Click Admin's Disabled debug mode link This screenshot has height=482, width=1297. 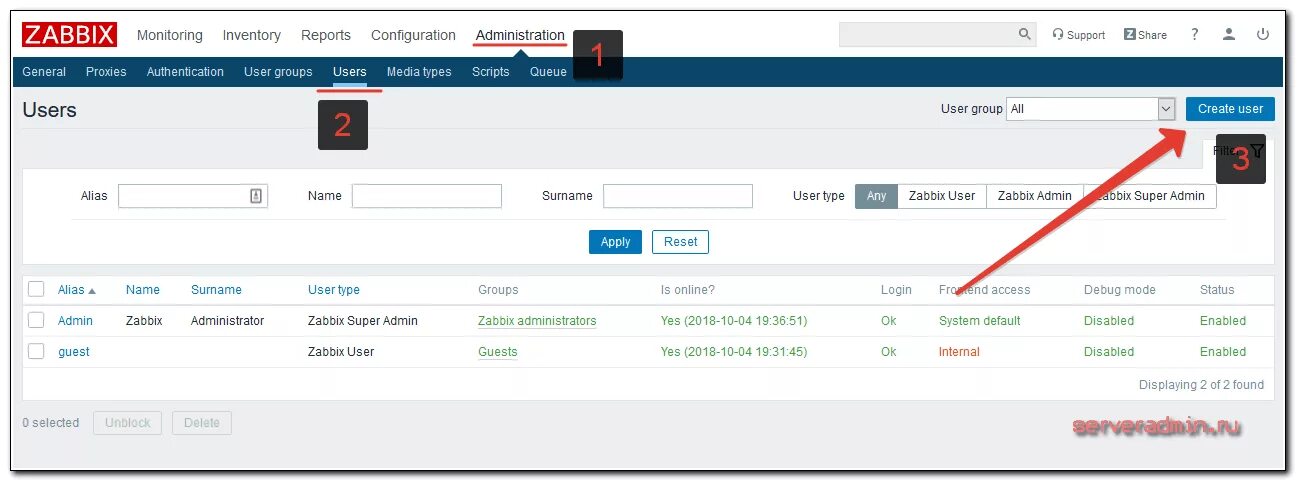1109,321
